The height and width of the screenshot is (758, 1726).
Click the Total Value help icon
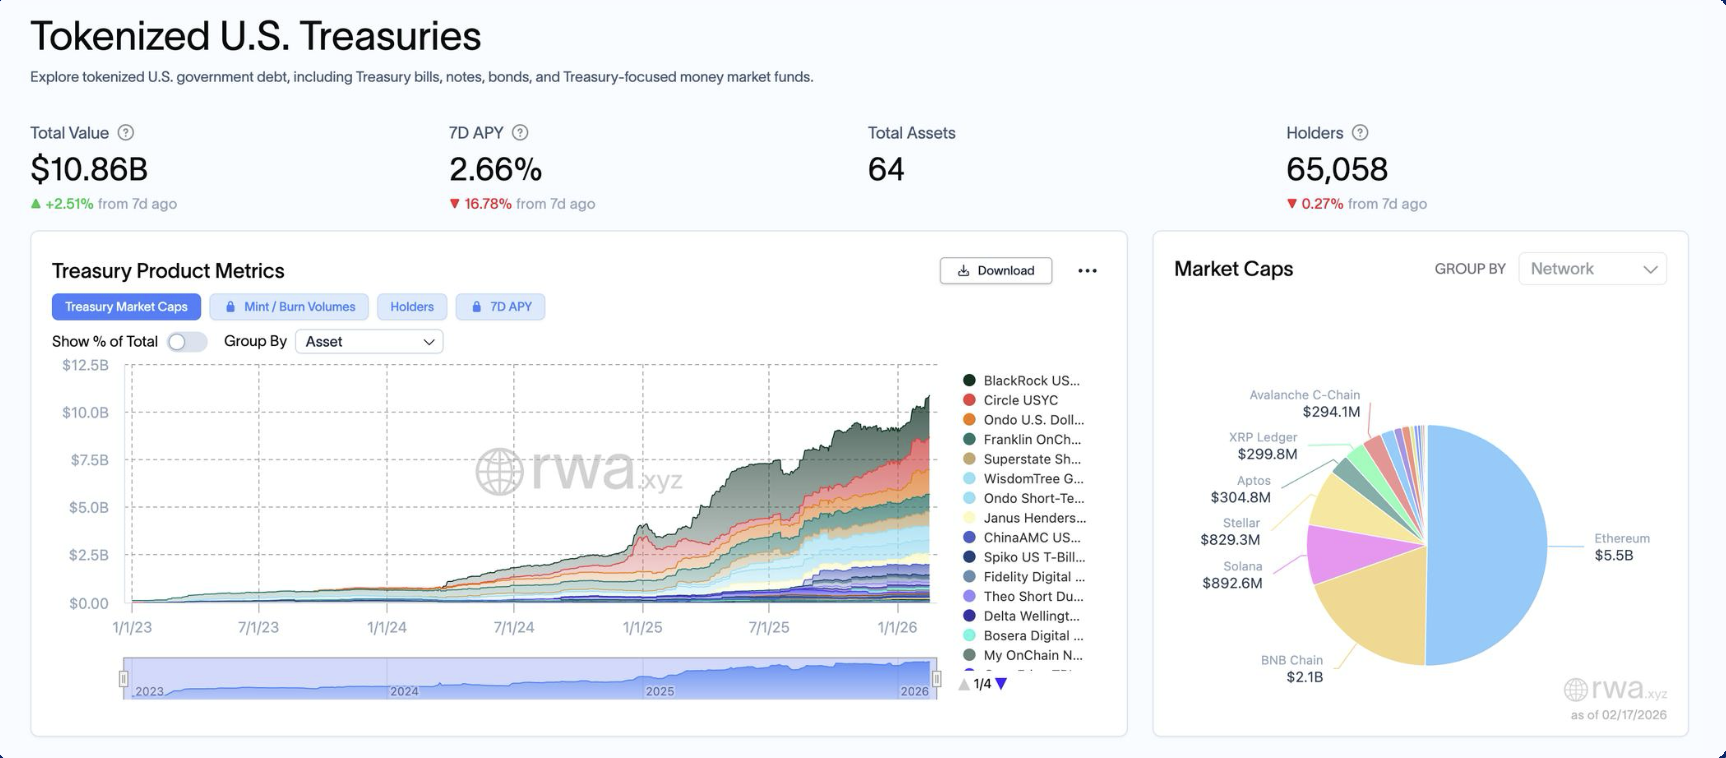(126, 133)
